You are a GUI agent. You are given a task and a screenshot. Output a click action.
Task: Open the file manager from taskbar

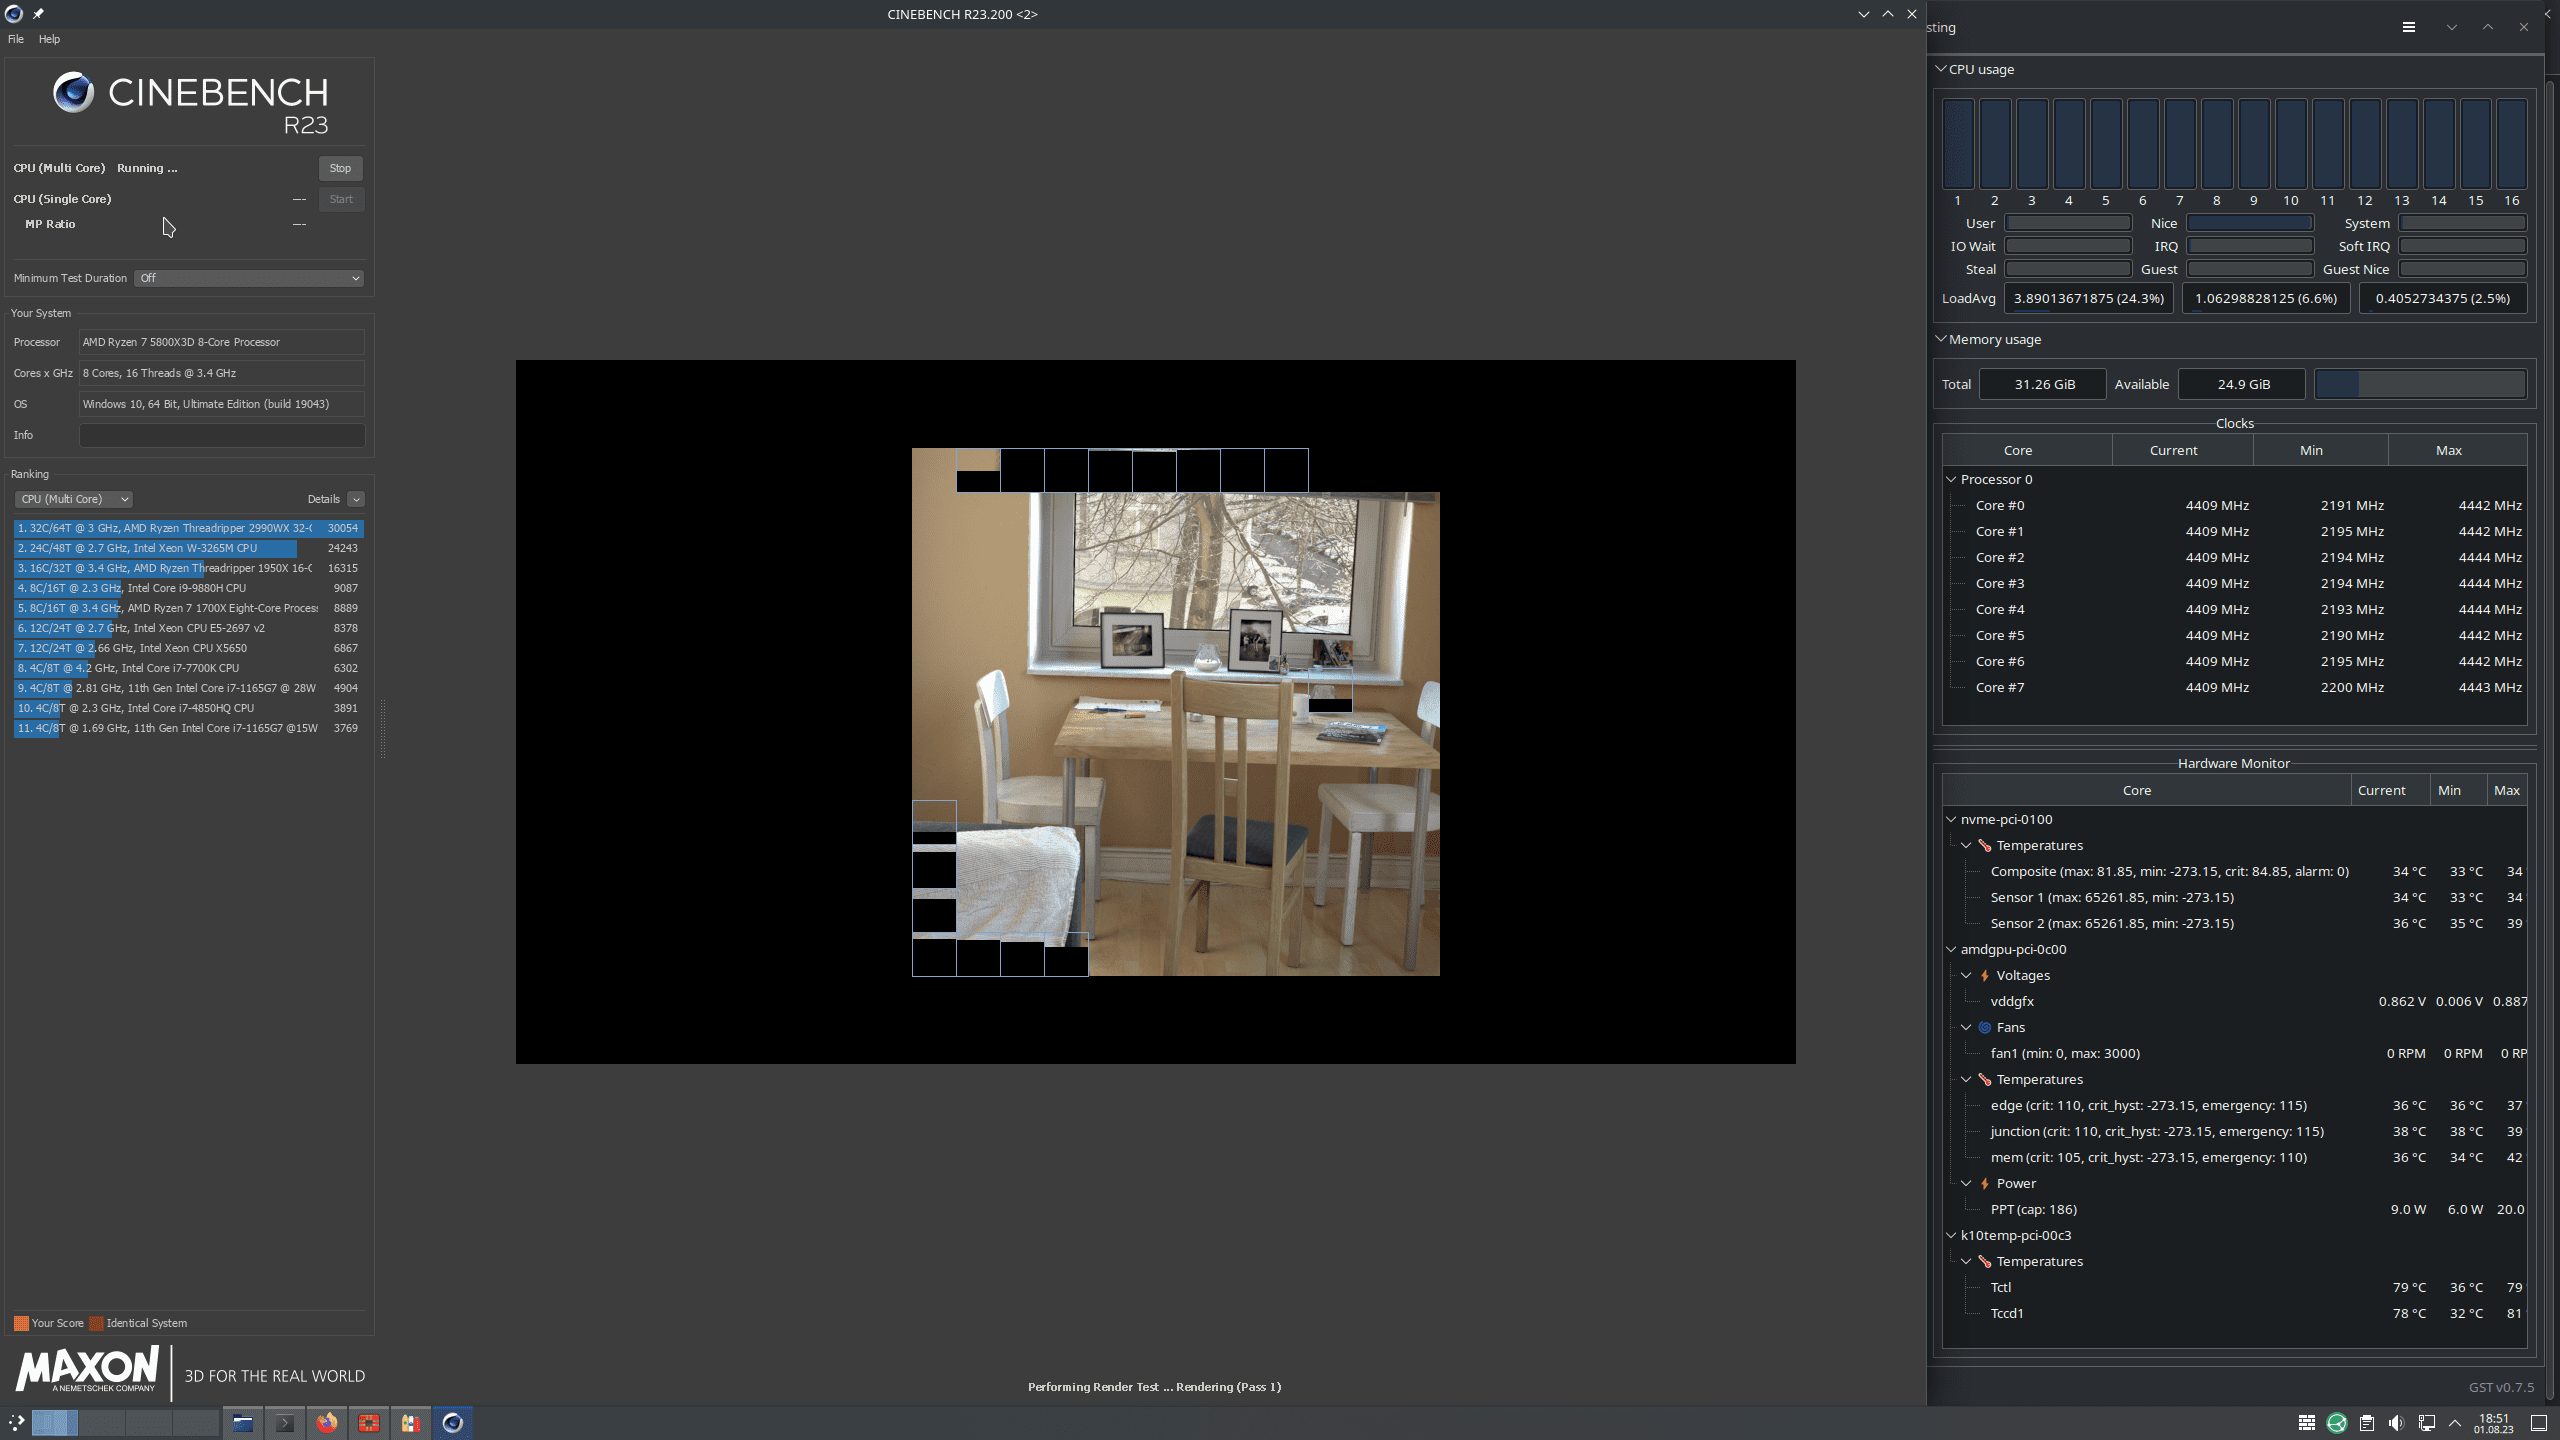point(243,1422)
